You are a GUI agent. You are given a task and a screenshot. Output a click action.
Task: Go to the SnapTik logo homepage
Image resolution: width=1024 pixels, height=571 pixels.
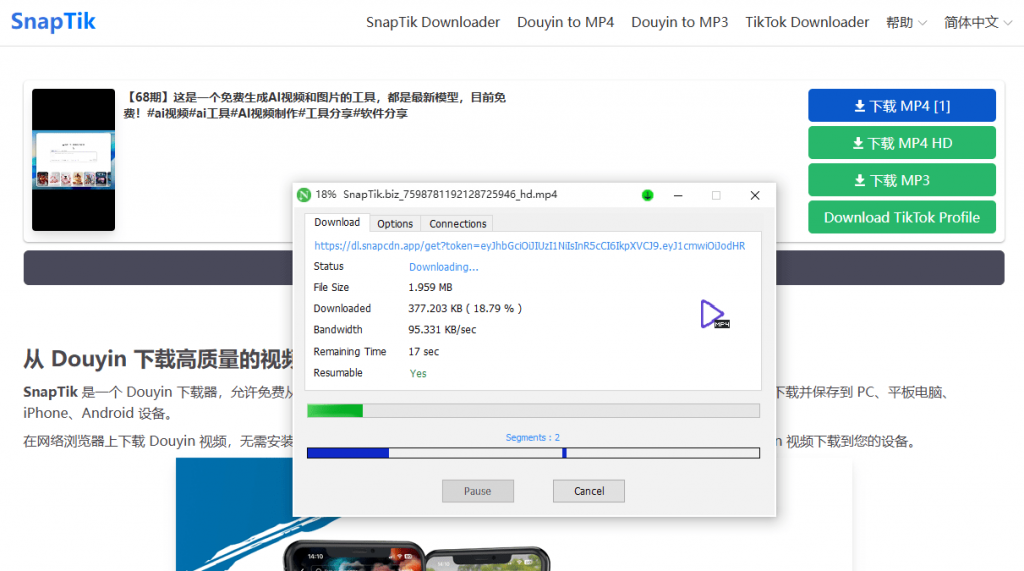pyautogui.click(x=54, y=21)
